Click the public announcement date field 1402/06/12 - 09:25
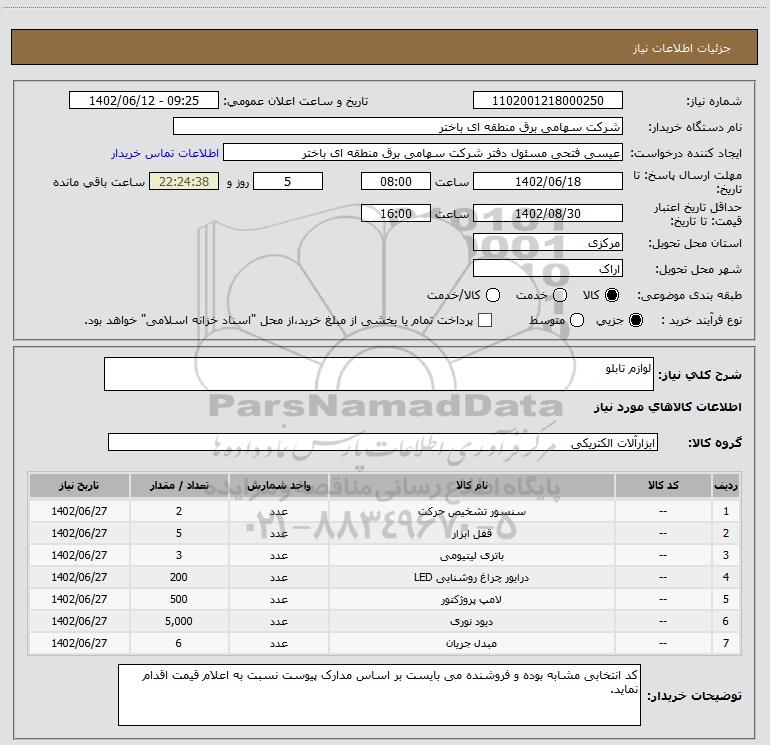Screen dimensions: 770x745 point(144,100)
